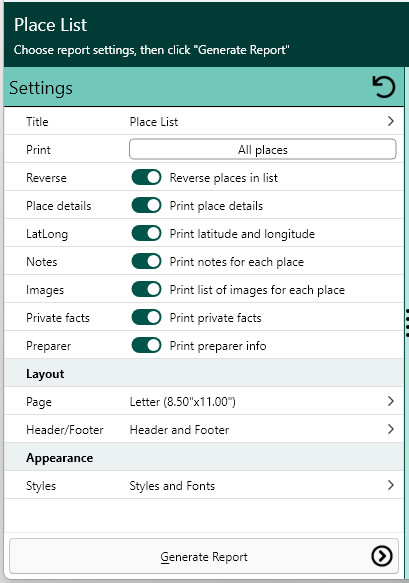Select the Place List title value
409x583 pixels.
tap(154, 122)
